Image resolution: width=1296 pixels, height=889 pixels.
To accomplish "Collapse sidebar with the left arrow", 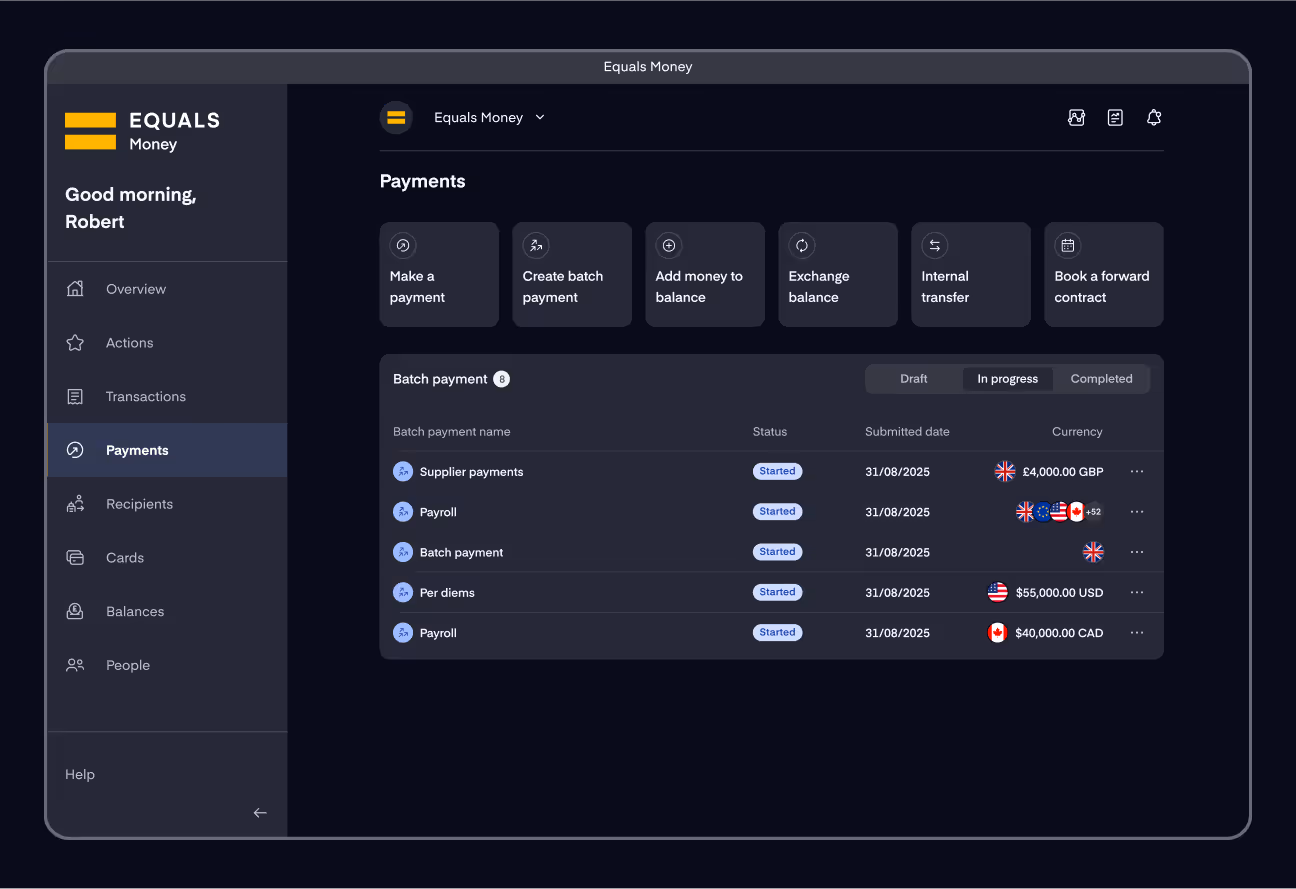I will pos(260,813).
